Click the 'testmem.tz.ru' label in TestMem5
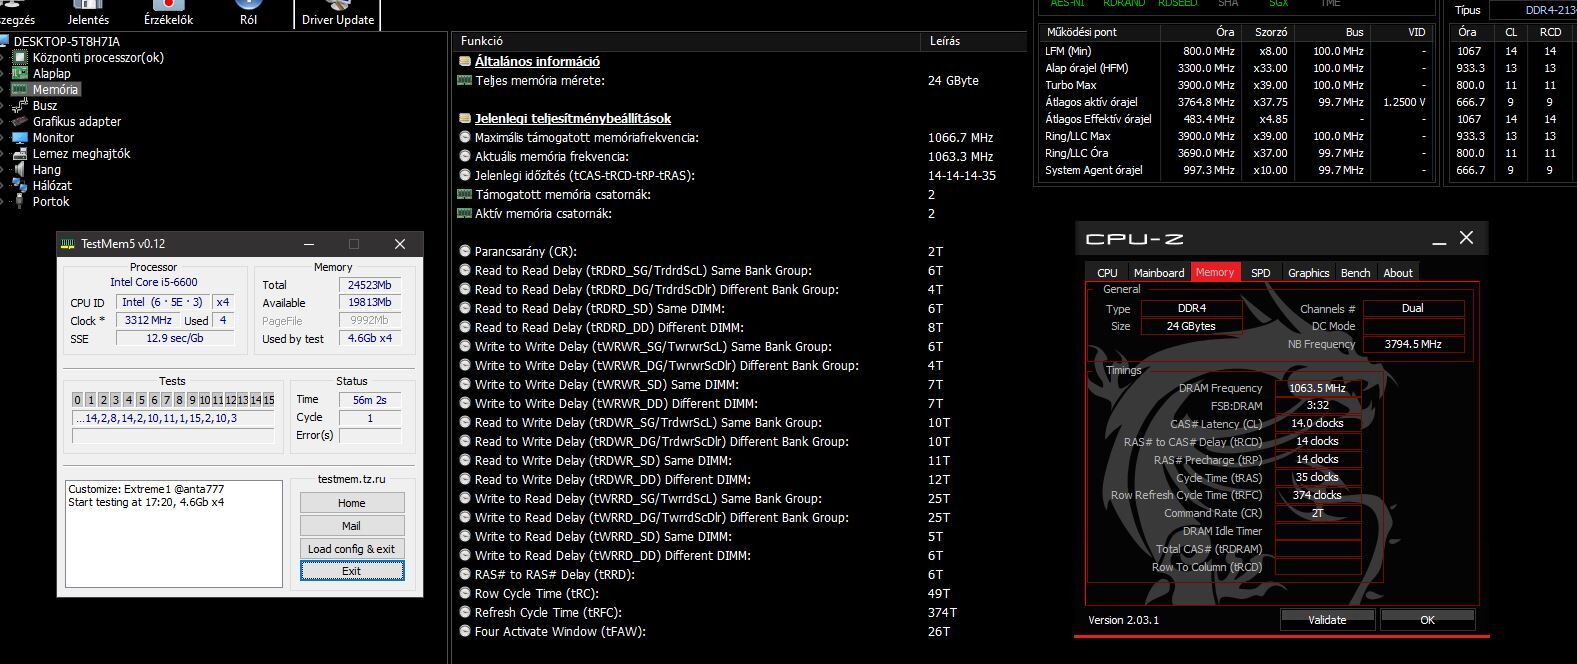 (x=351, y=479)
